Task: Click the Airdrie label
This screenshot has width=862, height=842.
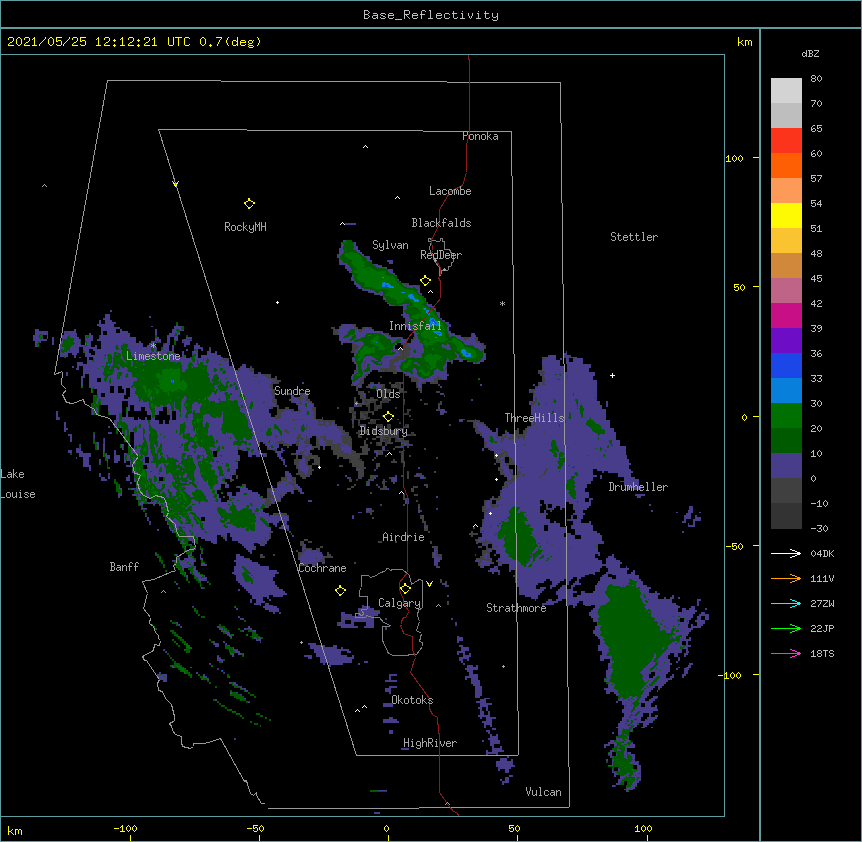Action: (404, 537)
